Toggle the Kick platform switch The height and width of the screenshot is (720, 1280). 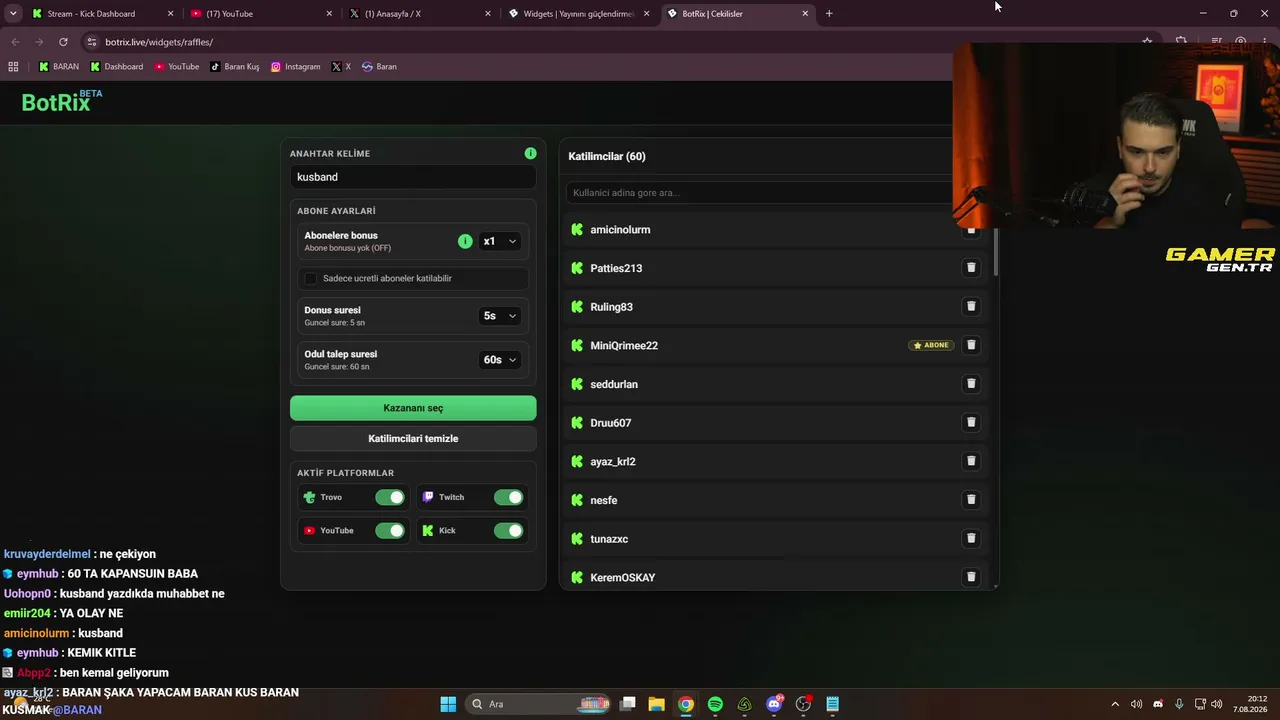pos(508,530)
